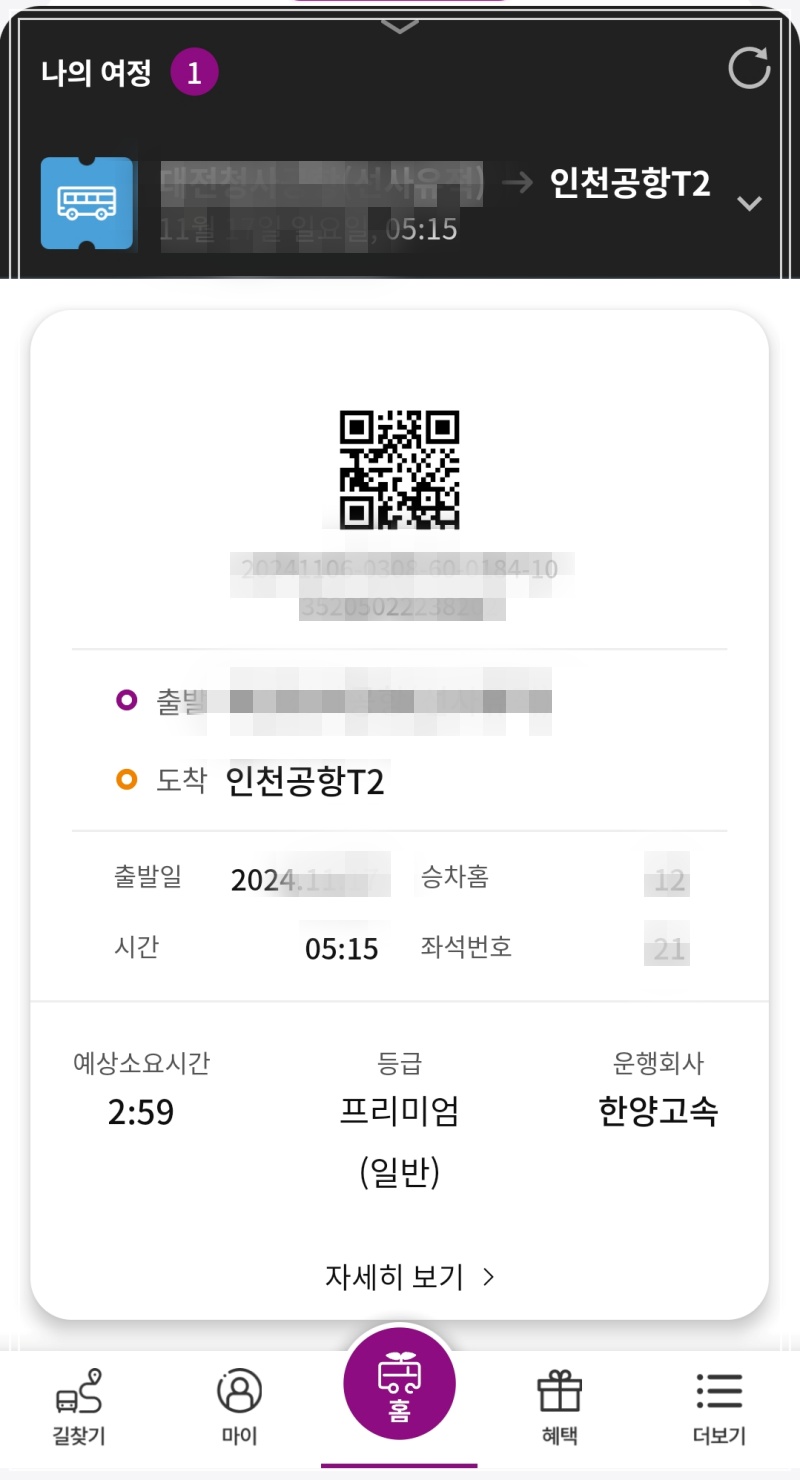Open the 마이 profile icon
Image resolution: width=800 pixels, height=1480 pixels.
[239, 1391]
